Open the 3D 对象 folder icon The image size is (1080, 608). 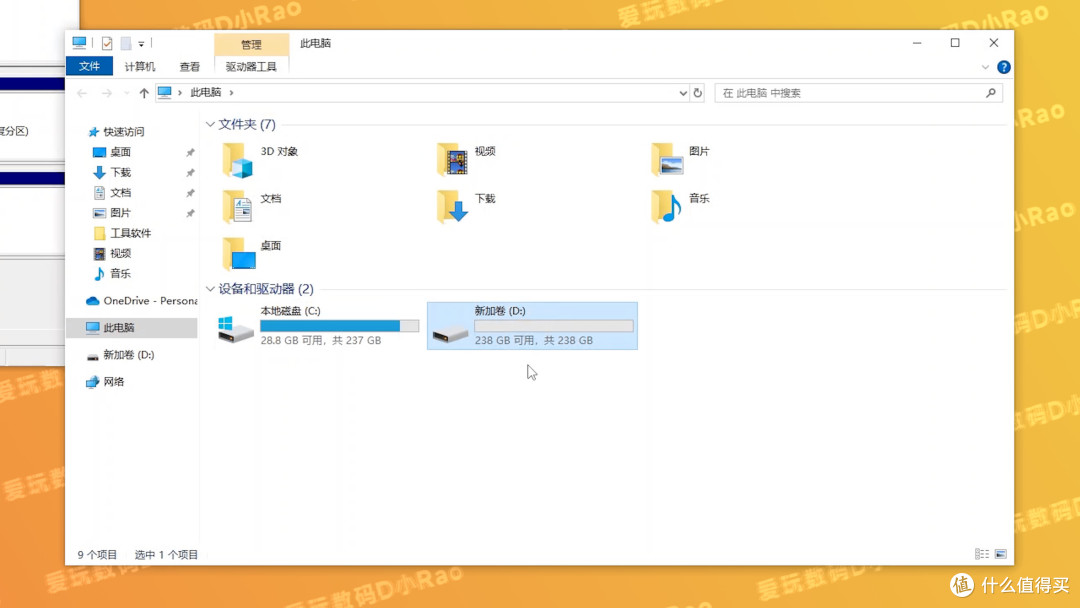pos(238,160)
